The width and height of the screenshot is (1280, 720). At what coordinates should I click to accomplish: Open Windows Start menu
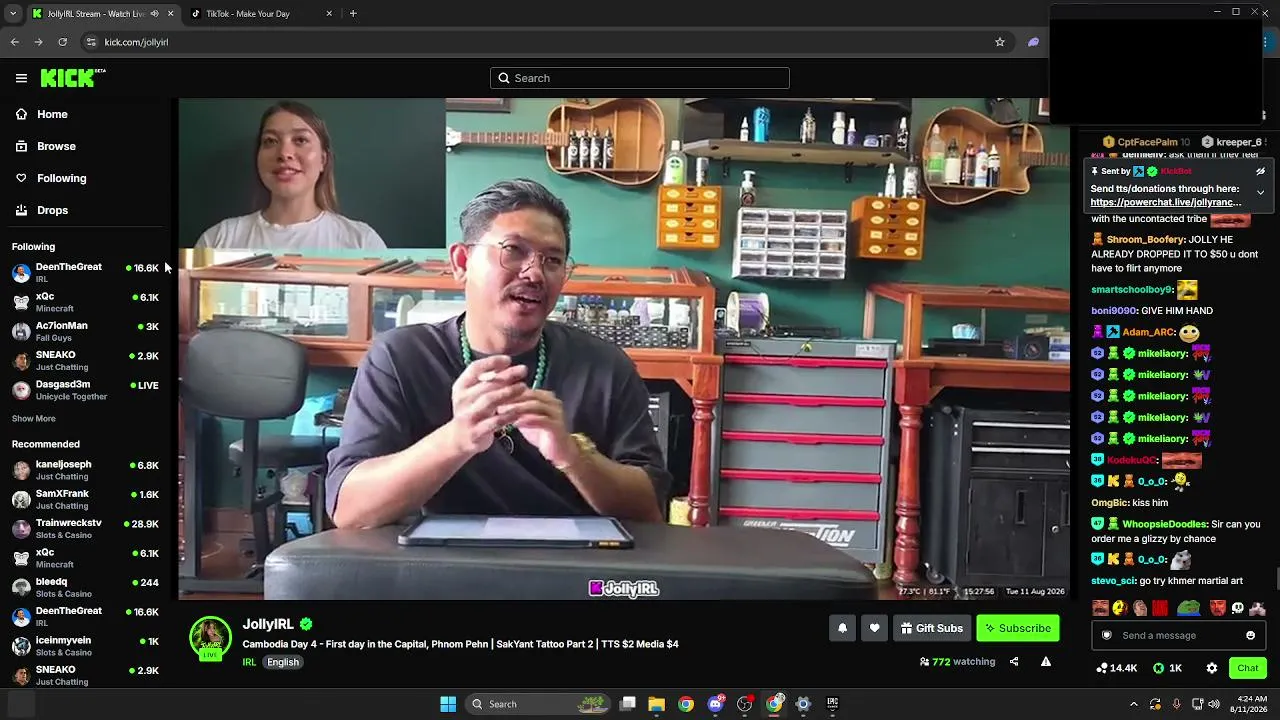[448, 704]
